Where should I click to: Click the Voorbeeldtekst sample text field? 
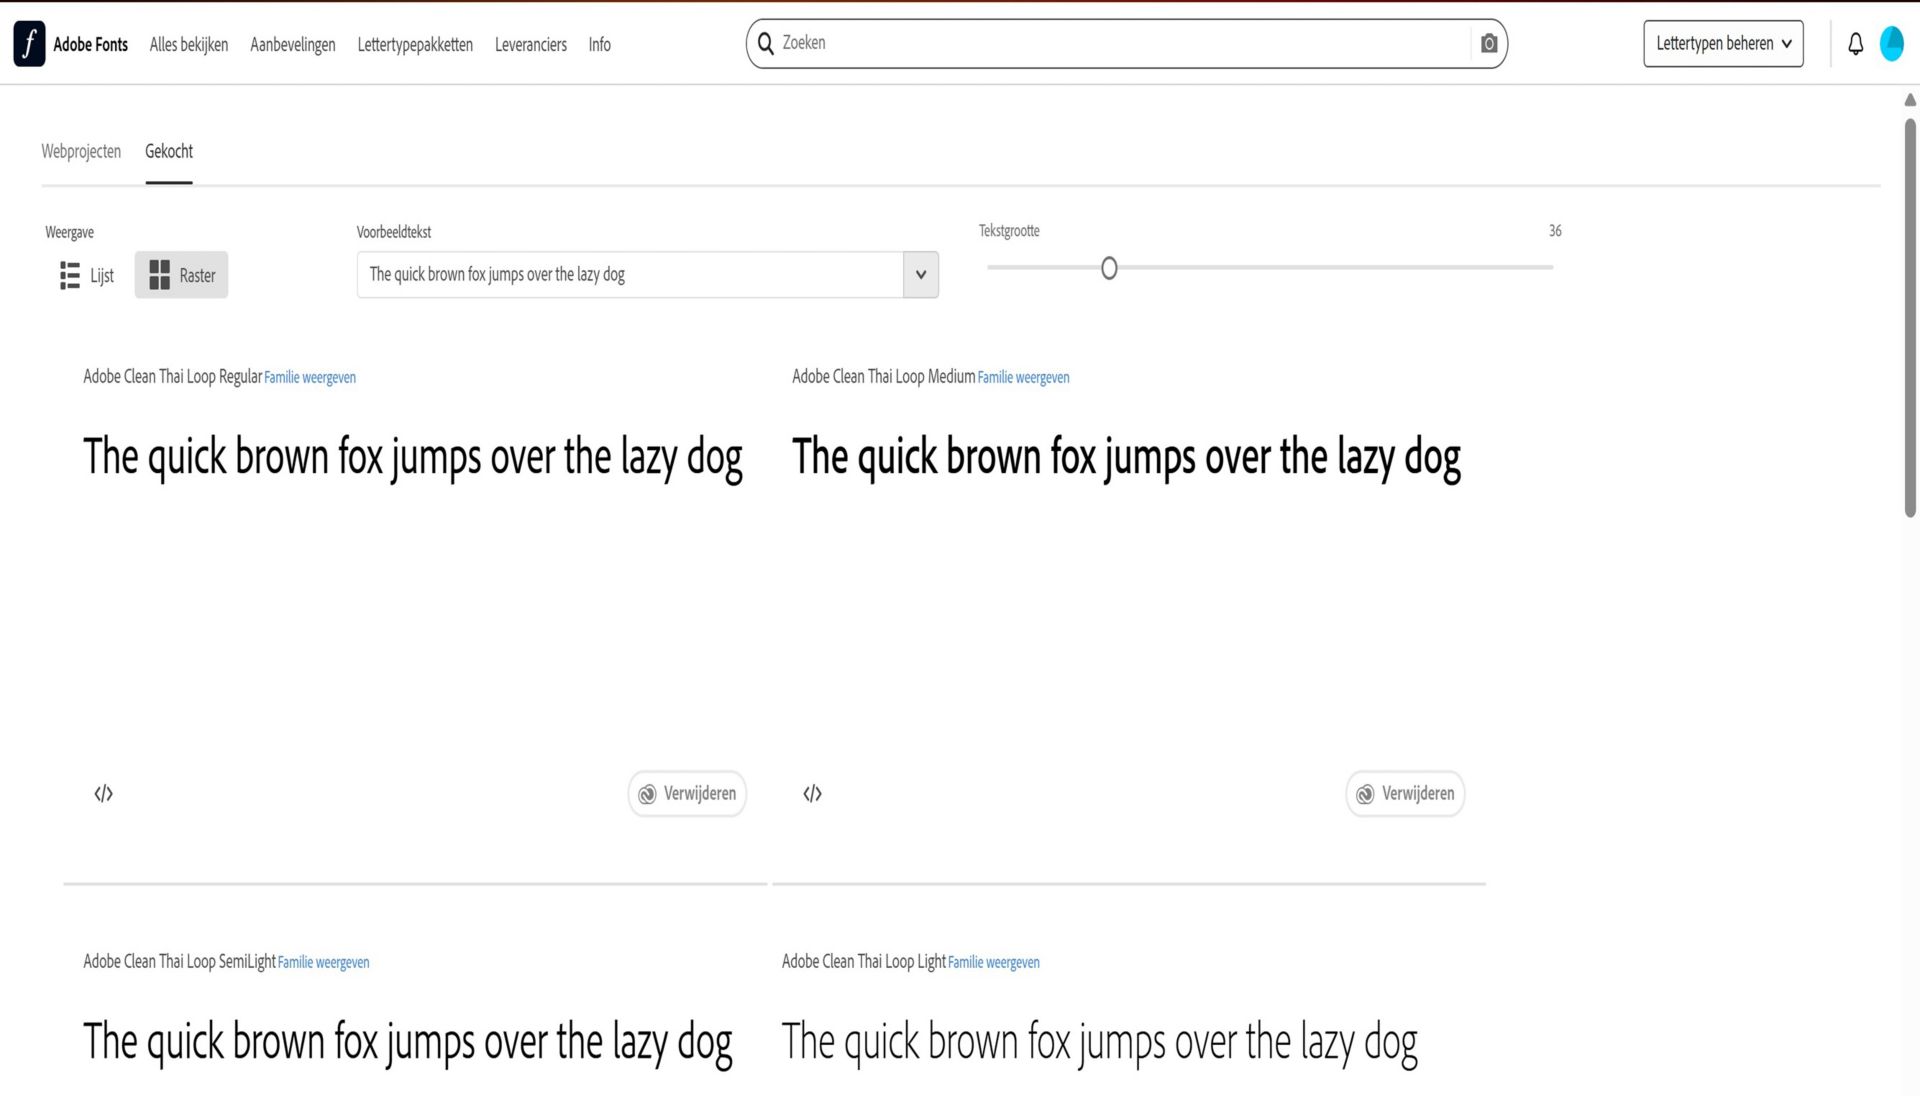[x=630, y=275]
